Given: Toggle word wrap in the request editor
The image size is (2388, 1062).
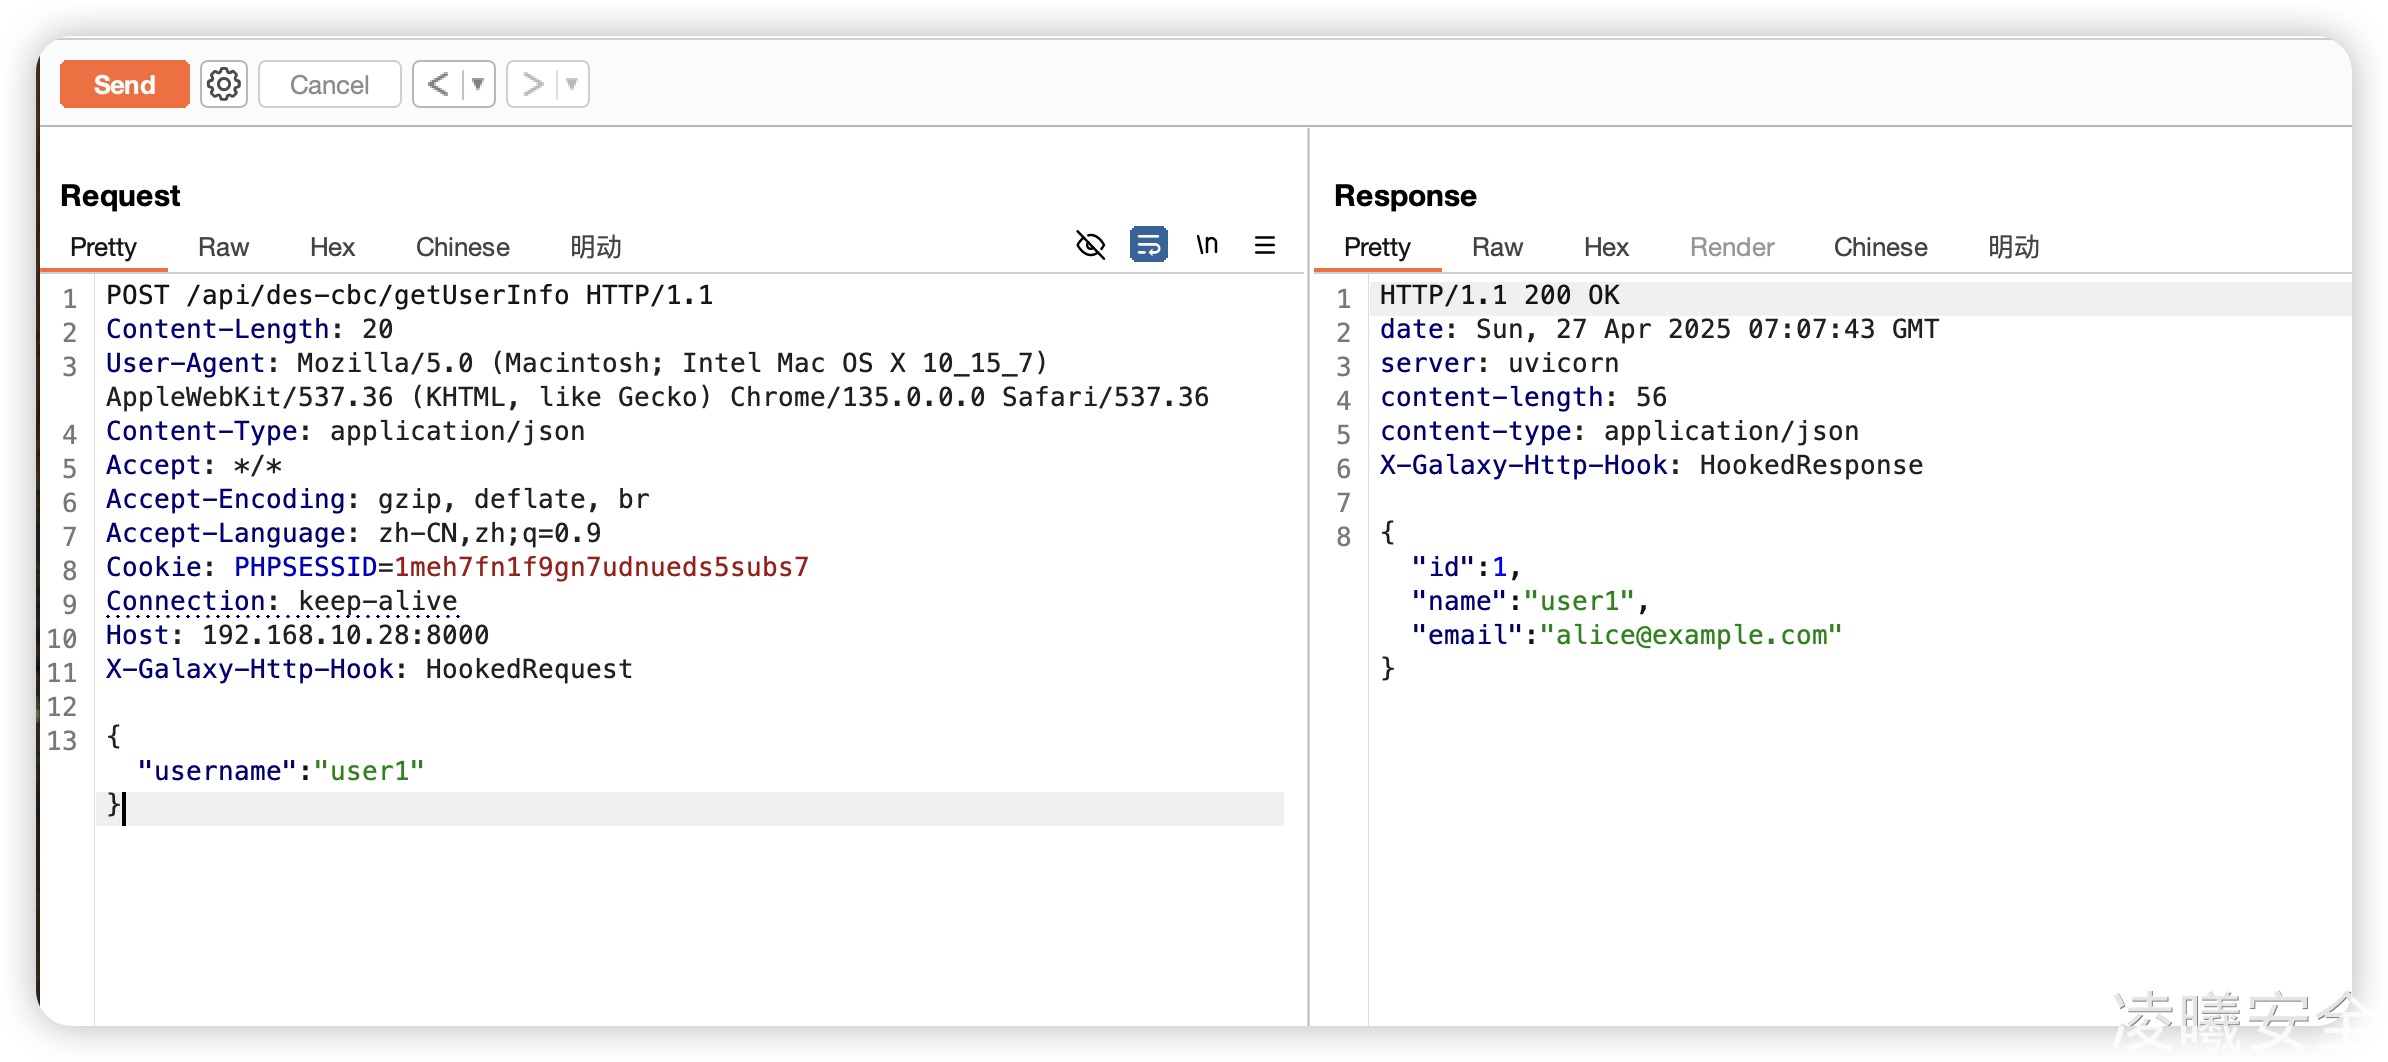Looking at the screenshot, I should click(x=1148, y=245).
